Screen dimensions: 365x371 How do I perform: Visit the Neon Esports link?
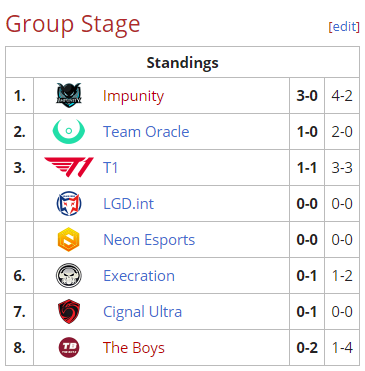pyautogui.click(x=149, y=240)
